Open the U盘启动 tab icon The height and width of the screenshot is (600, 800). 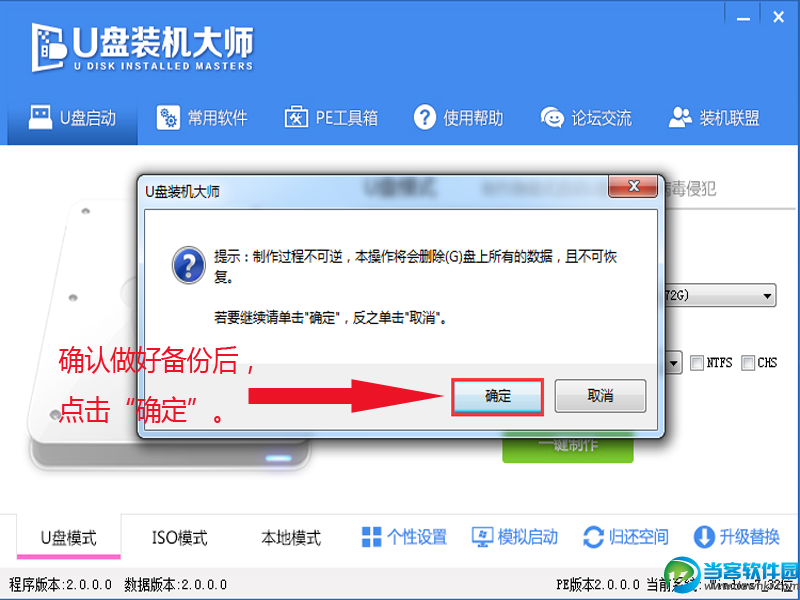point(40,118)
